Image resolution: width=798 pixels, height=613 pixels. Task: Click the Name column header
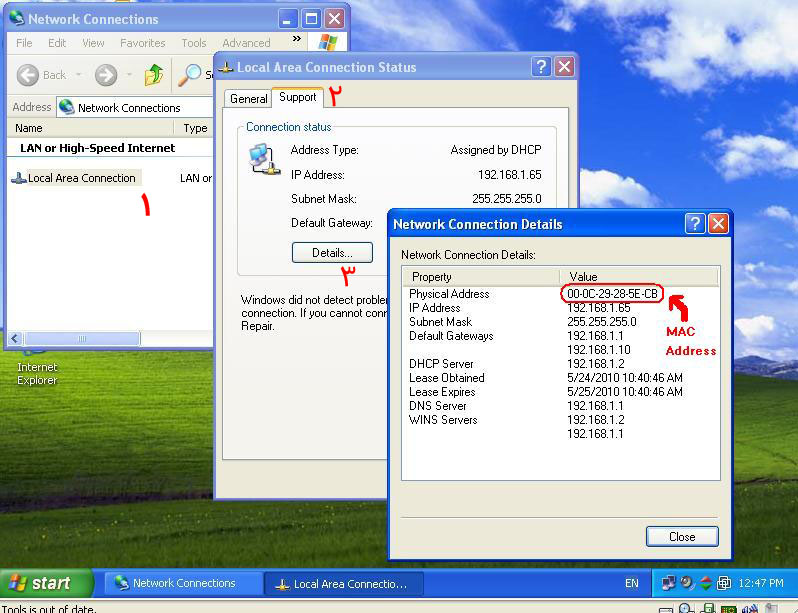[91, 128]
